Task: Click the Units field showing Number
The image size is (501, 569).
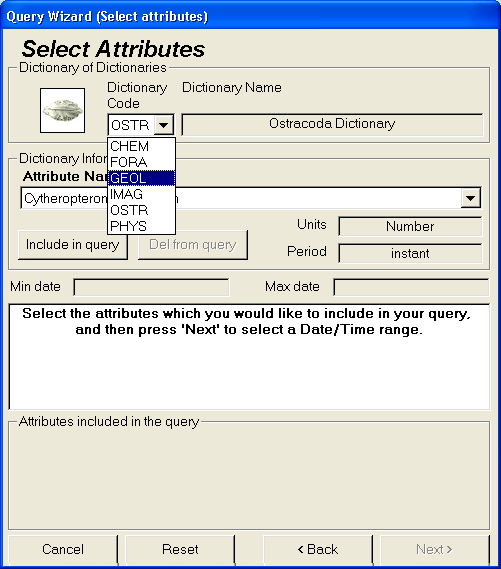Action: coord(410,226)
